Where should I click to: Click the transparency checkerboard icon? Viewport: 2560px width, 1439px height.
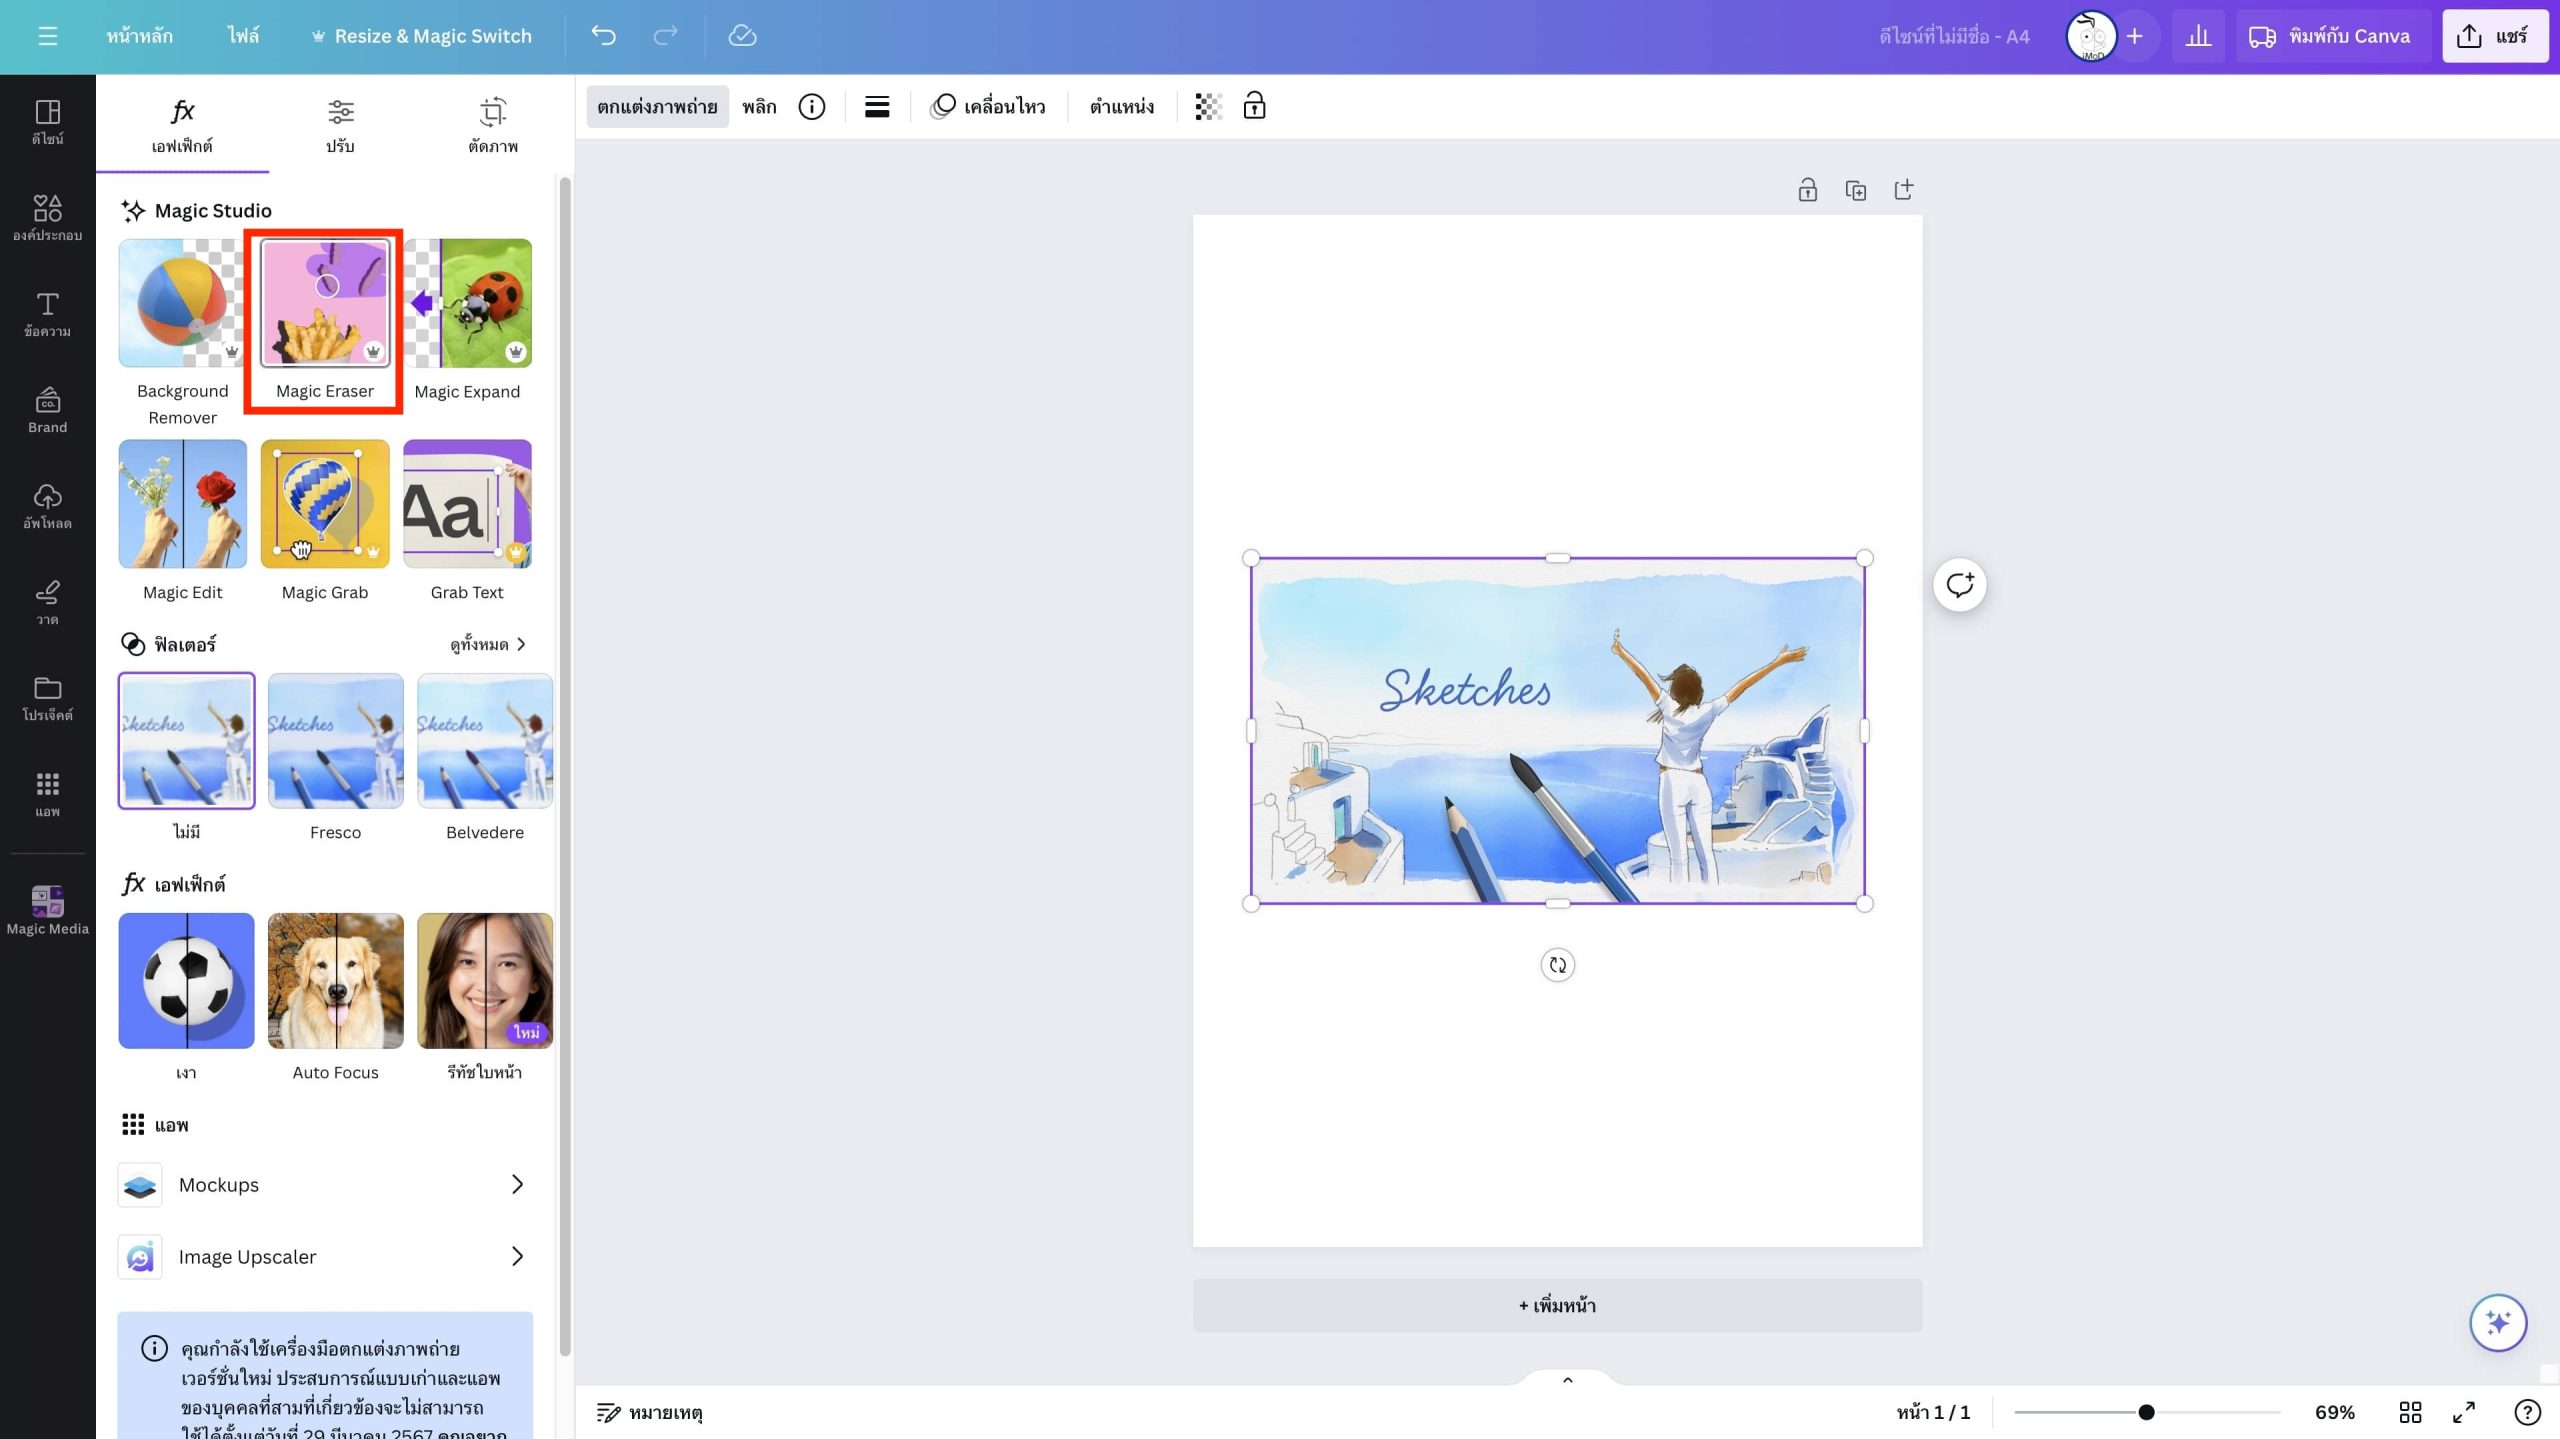(x=1208, y=106)
